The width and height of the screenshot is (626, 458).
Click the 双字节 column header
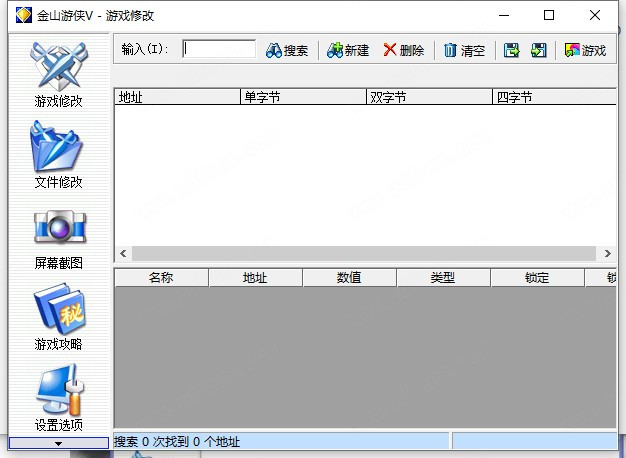click(430, 97)
